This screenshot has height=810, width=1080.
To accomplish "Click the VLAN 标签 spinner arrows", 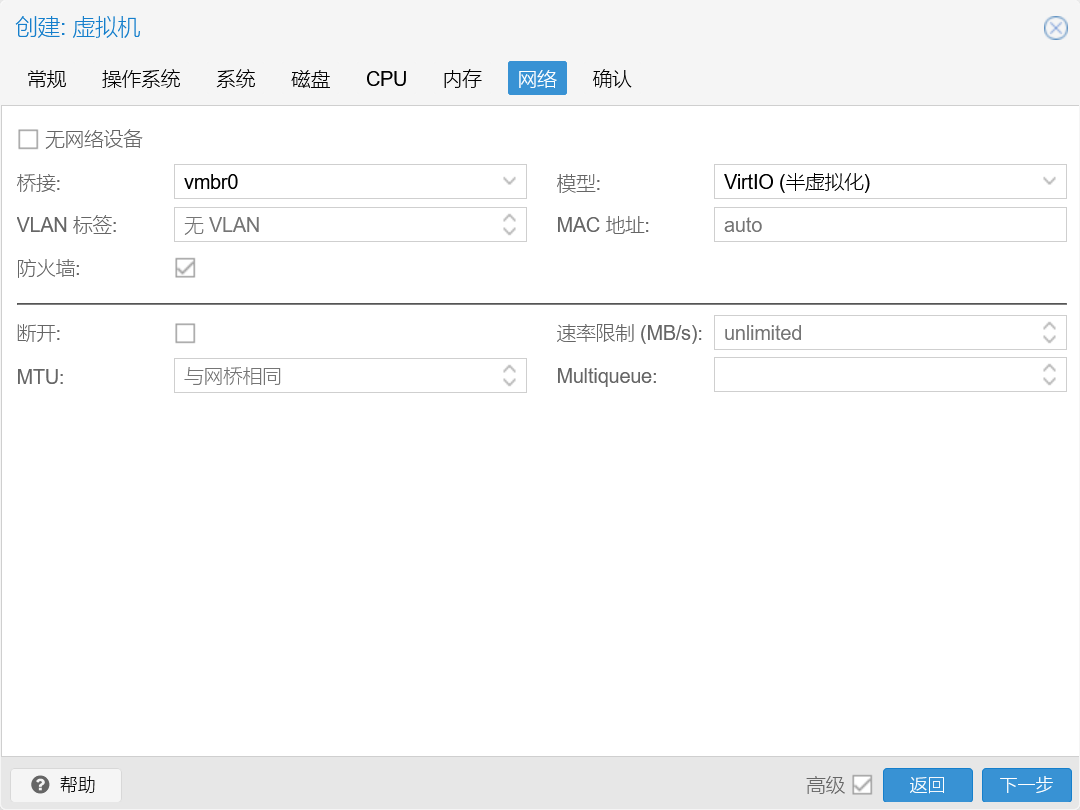I will tap(510, 225).
